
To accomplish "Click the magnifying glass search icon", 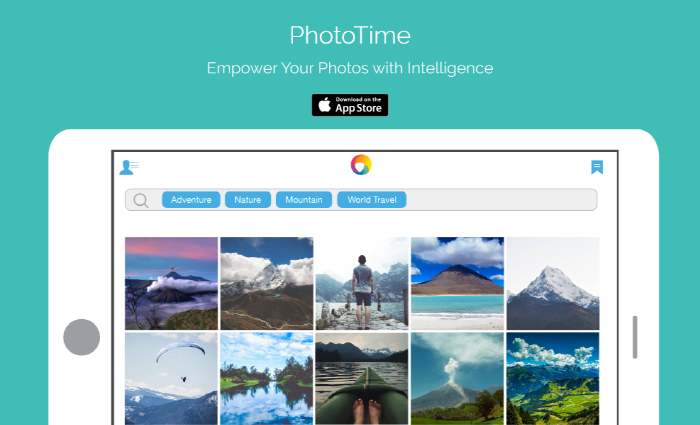I will [x=141, y=200].
